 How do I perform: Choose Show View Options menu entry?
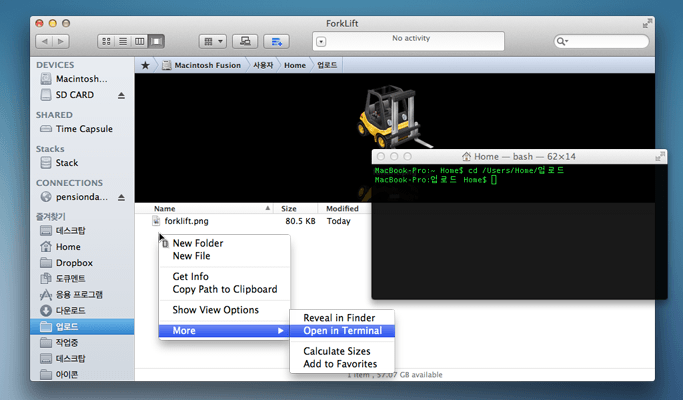tap(225, 310)
